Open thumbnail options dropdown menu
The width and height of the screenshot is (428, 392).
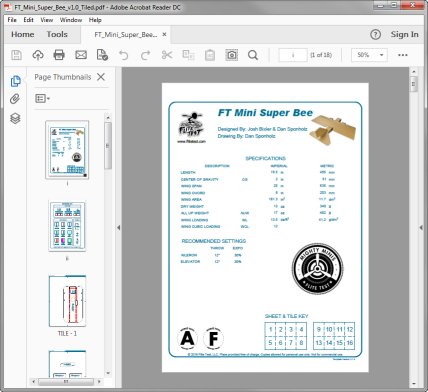coord(42,98)
